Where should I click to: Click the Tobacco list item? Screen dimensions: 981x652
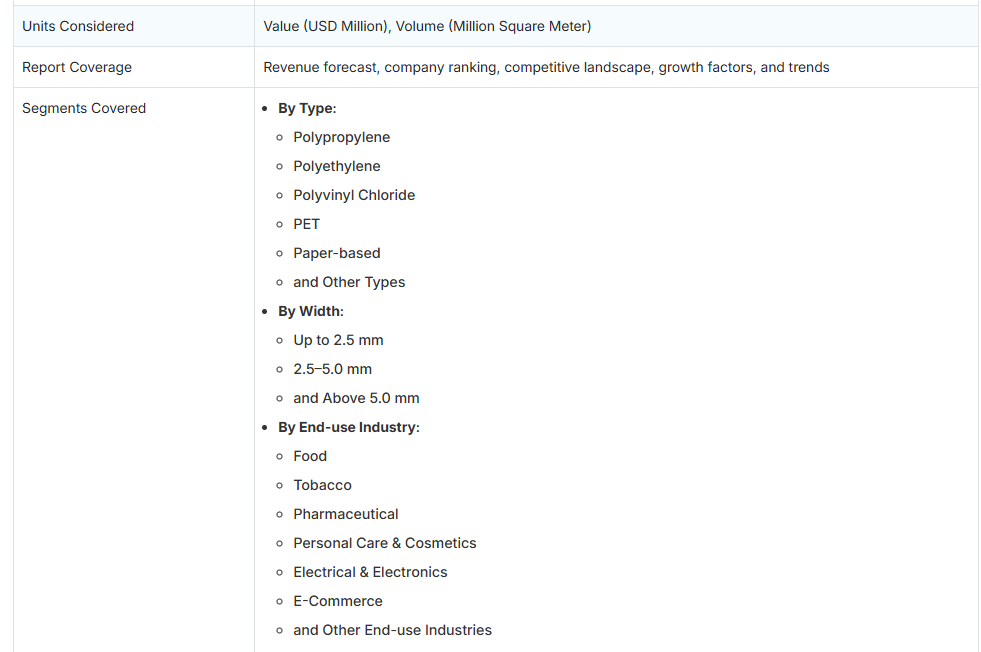[322, 485]
